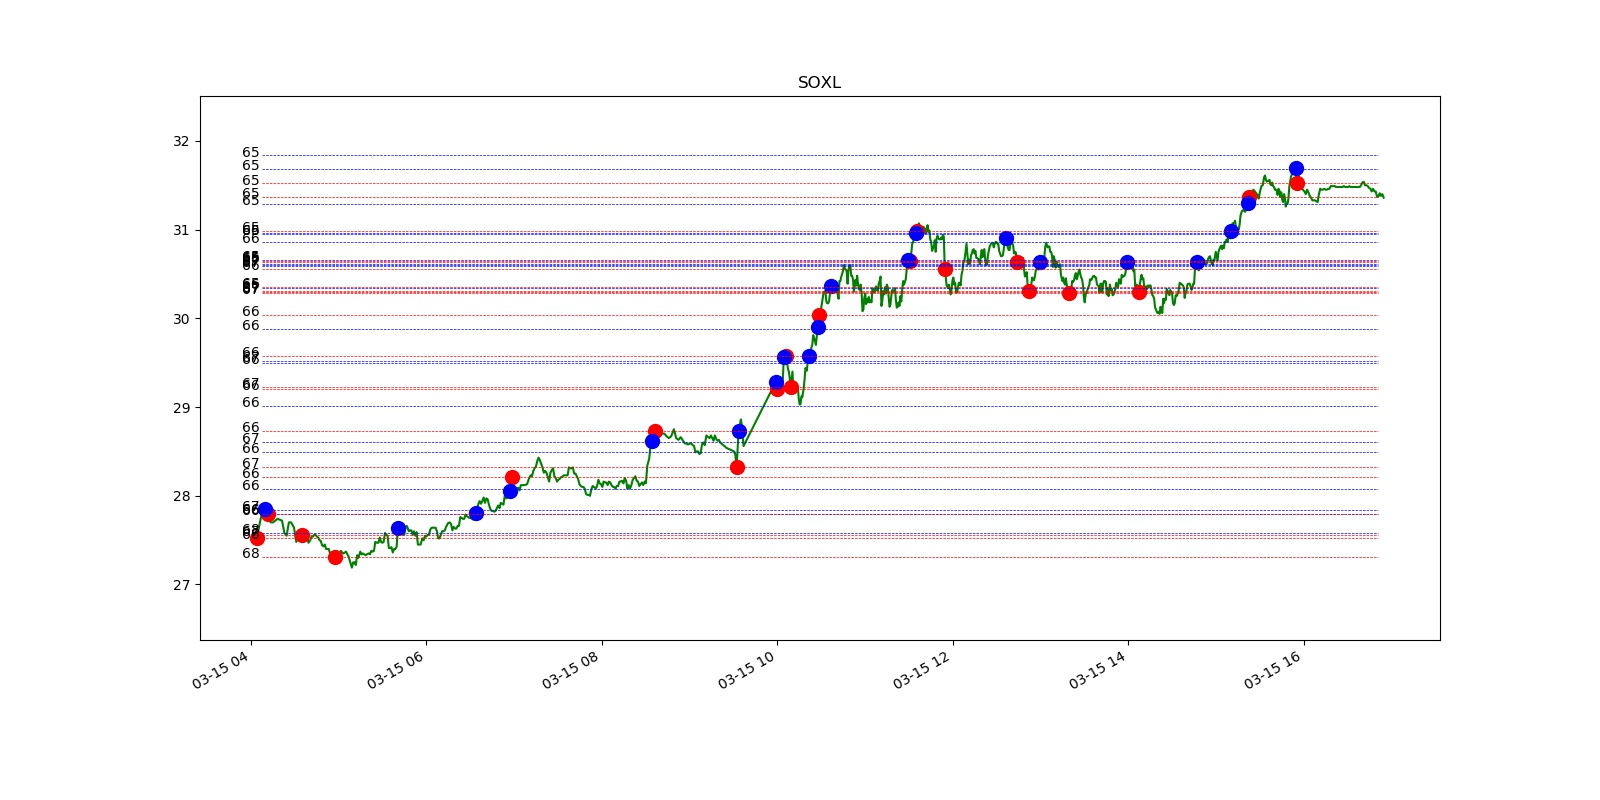Click the x-axis label 03-15 04

pyautogui.click(x=221, y=669)
